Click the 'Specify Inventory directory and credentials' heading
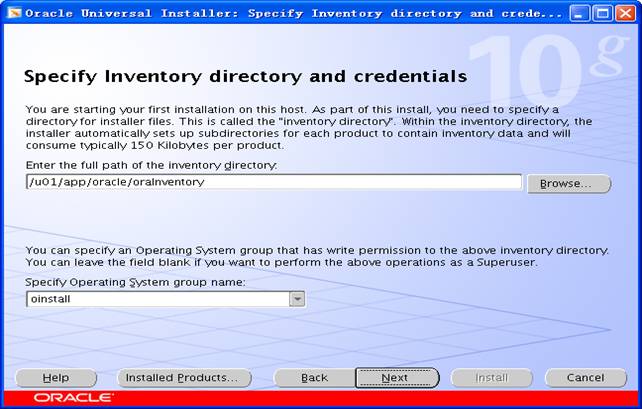 (245, 77)
